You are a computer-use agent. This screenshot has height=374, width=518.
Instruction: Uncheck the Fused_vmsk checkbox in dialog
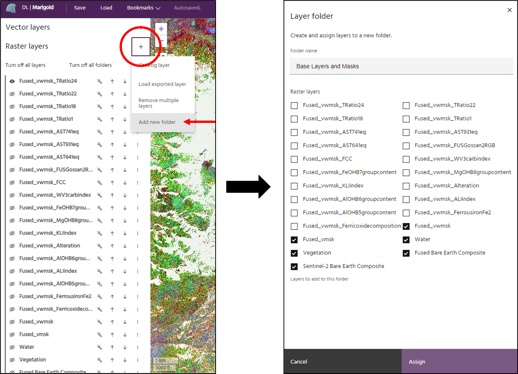click(x=294, y=240)
